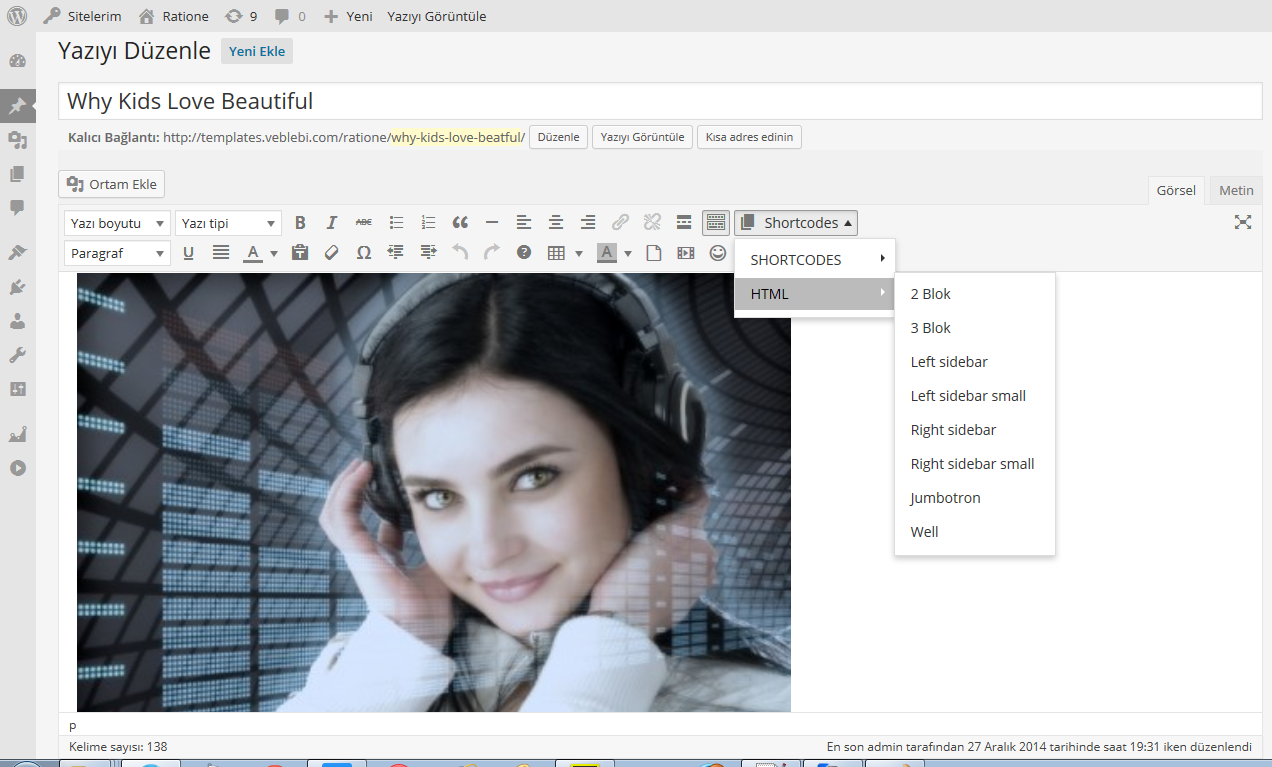1272x767 pixels.
Task: Choose Left sidebar layout
Action: tap(975, 362)
